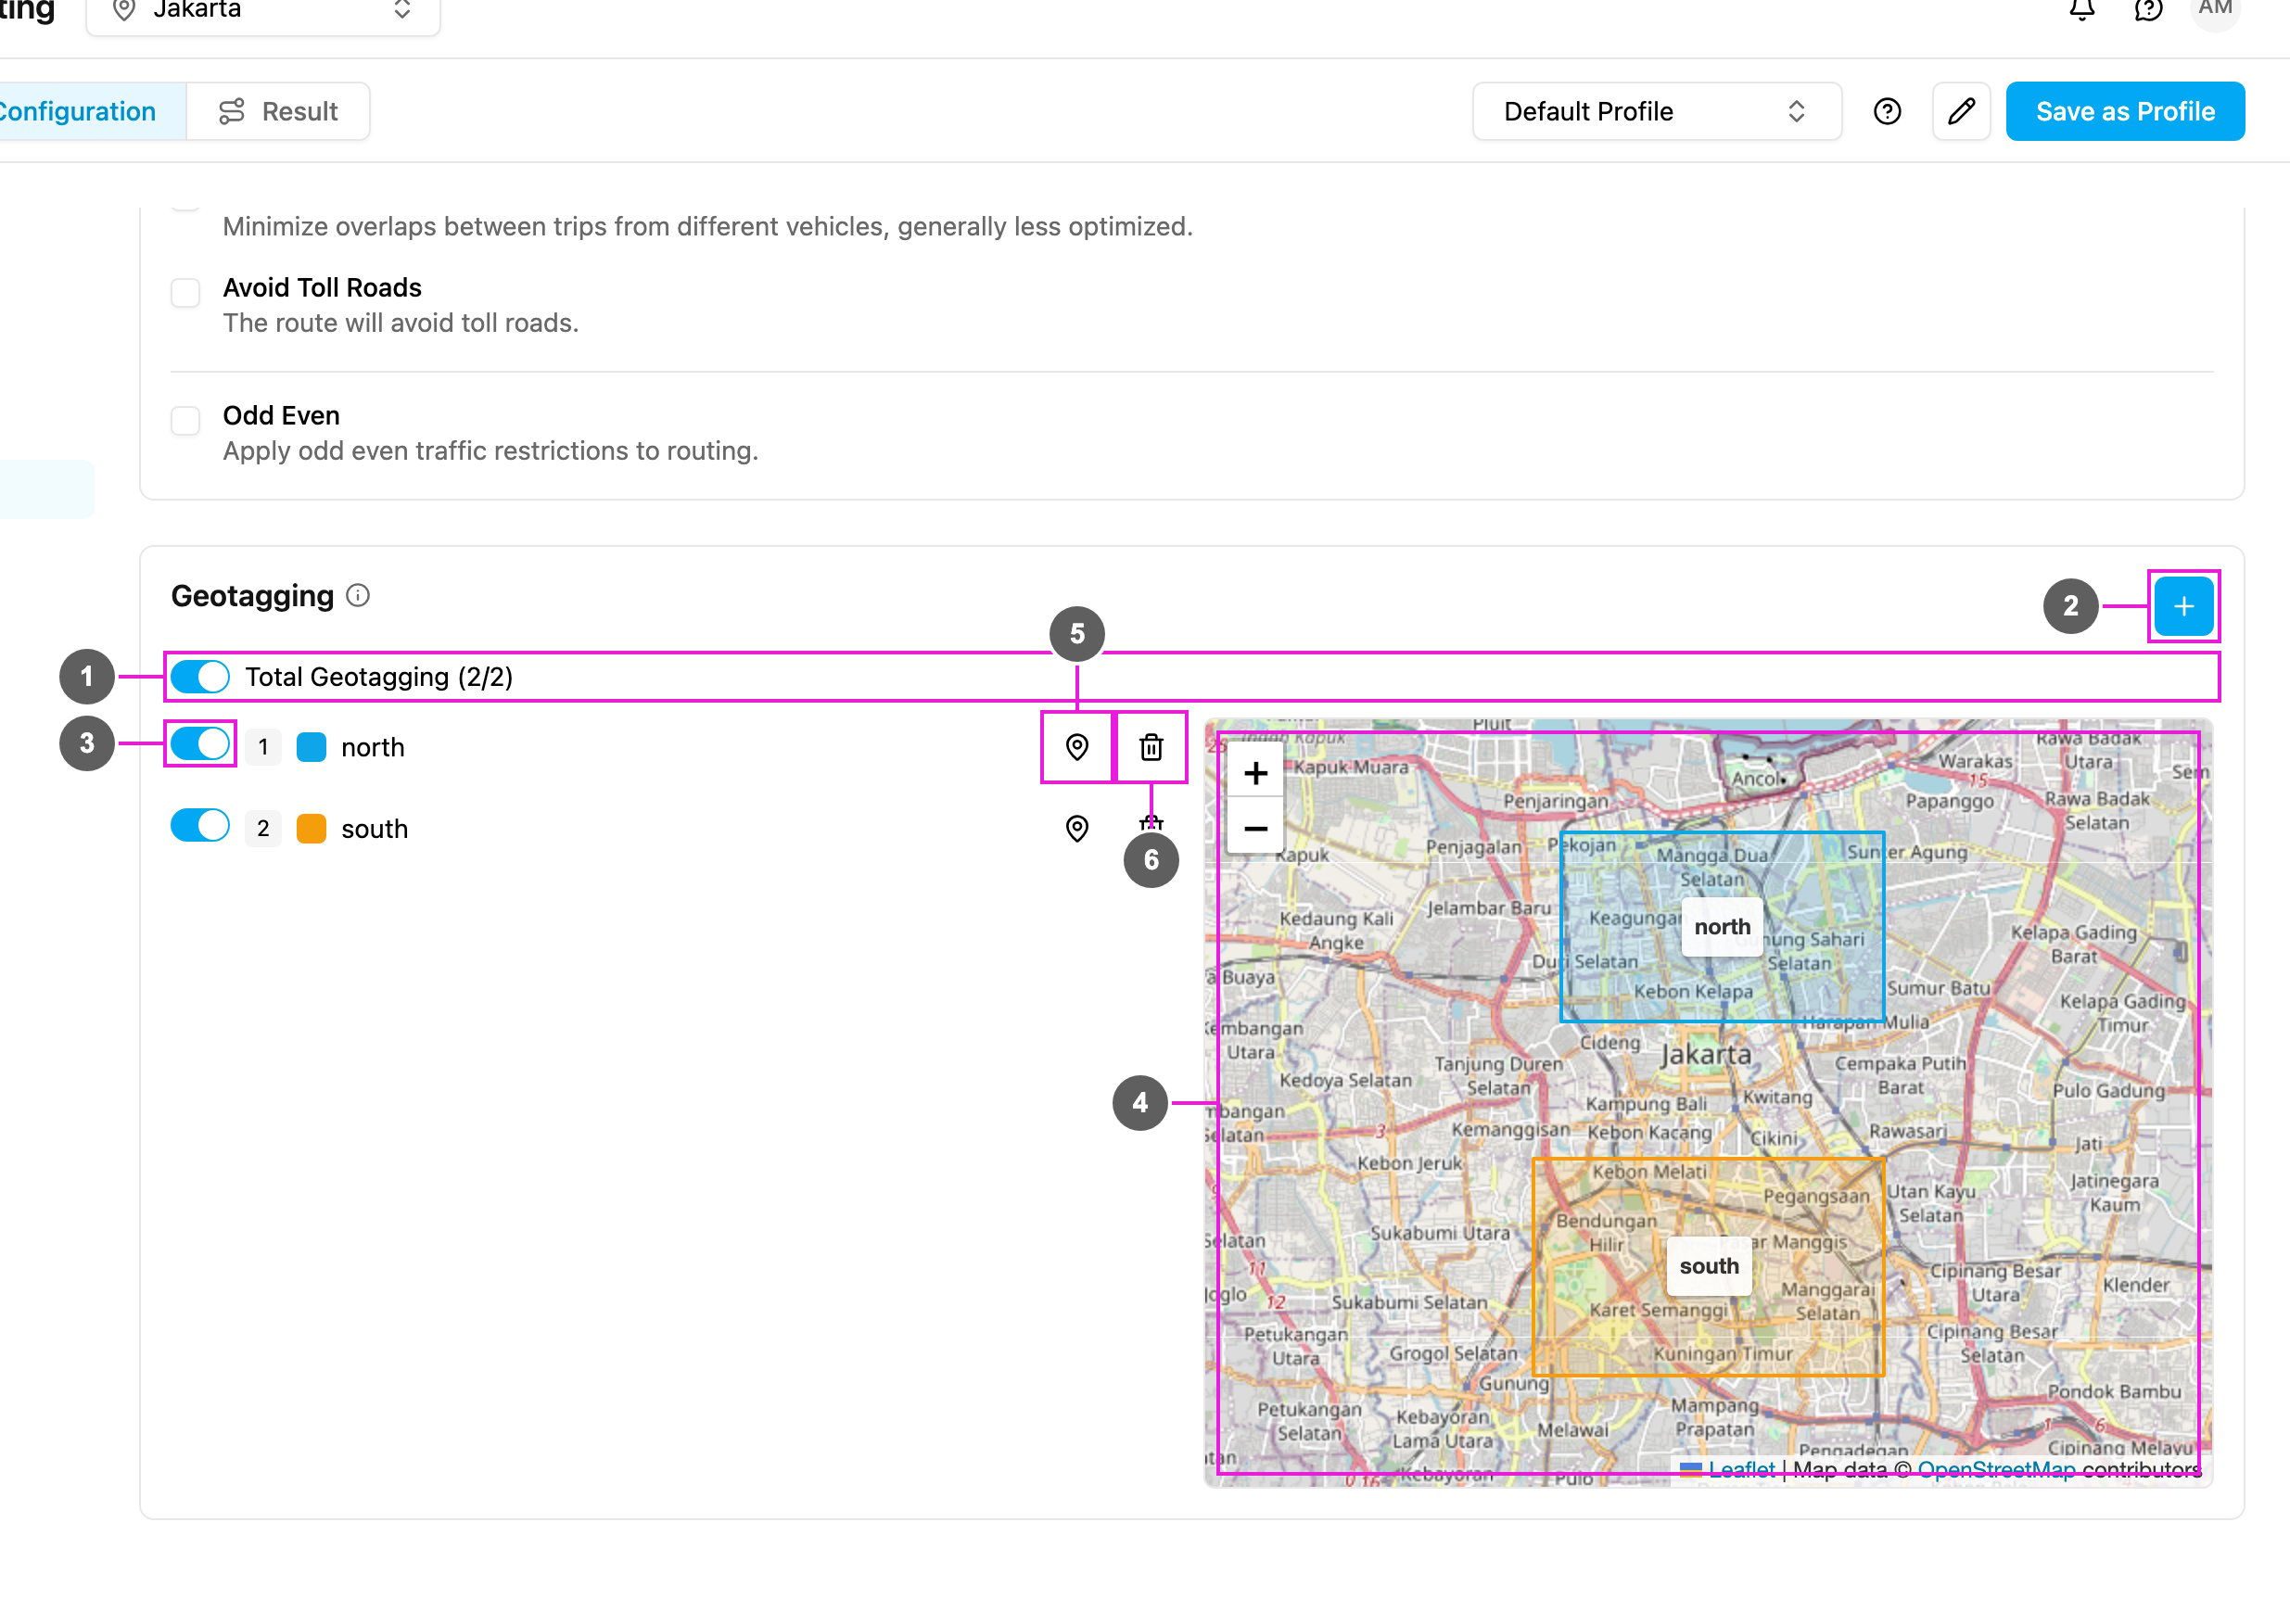Open the Geotagging info tooltip icon
This screenshot has width=2290, height=1624.
tap(358, 596)
